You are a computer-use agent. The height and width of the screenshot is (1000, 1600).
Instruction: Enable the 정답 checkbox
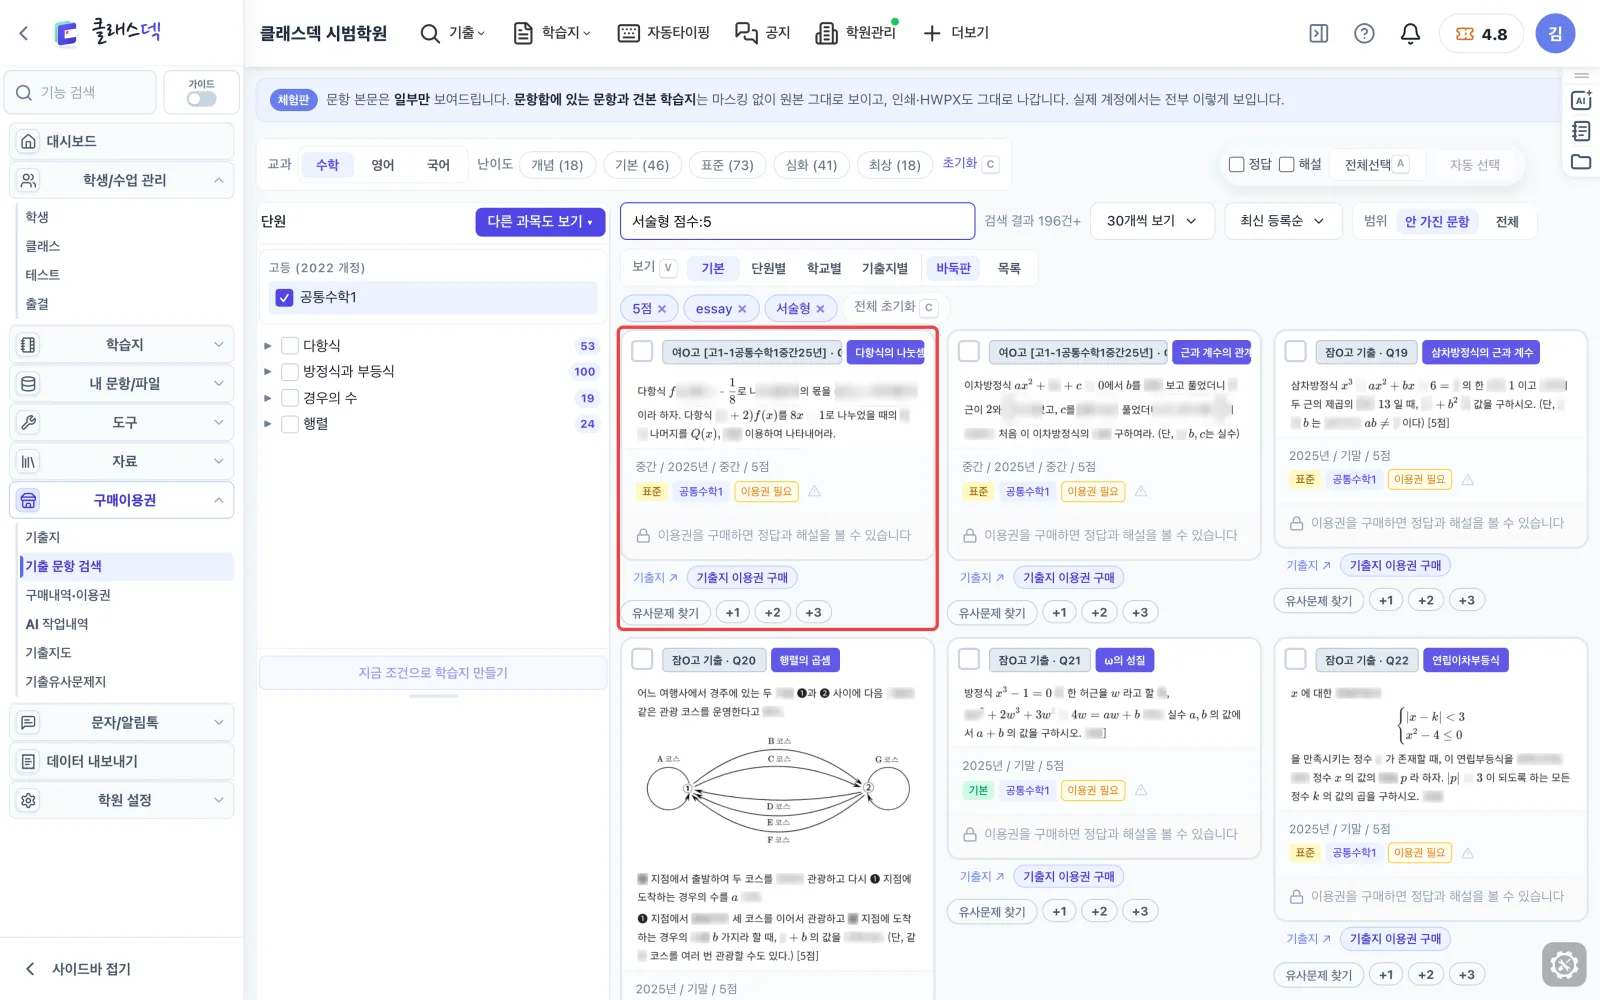(1237, 164)
